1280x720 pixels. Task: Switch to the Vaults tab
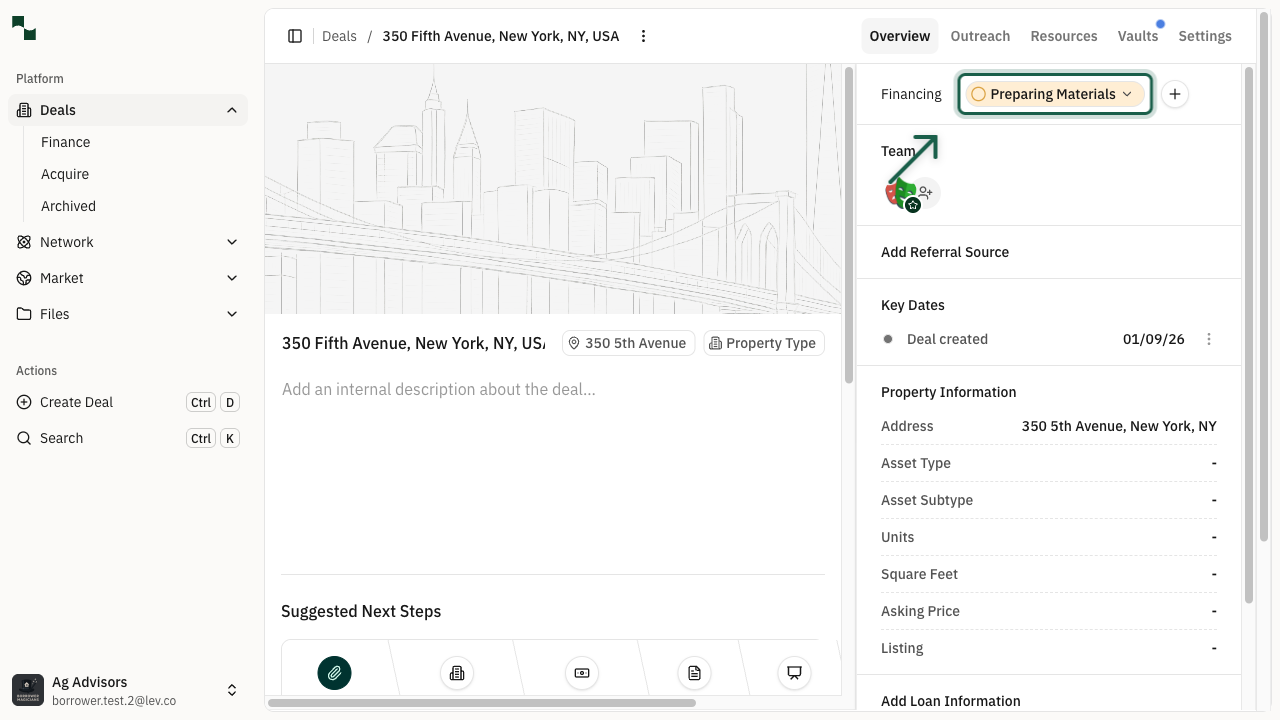pos(1137,36)
